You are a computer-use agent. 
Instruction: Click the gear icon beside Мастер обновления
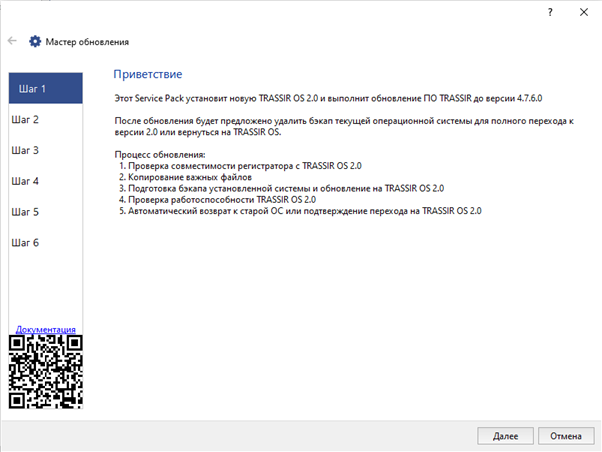(x=35, y=42)
